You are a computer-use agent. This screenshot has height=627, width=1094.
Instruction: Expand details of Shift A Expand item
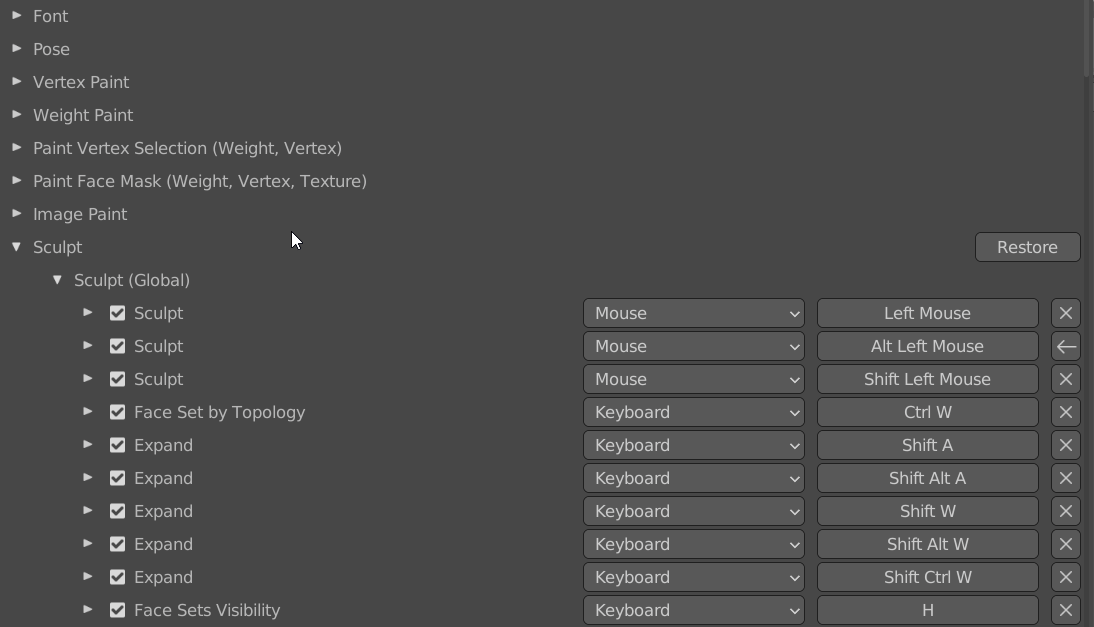coord(88,444)
